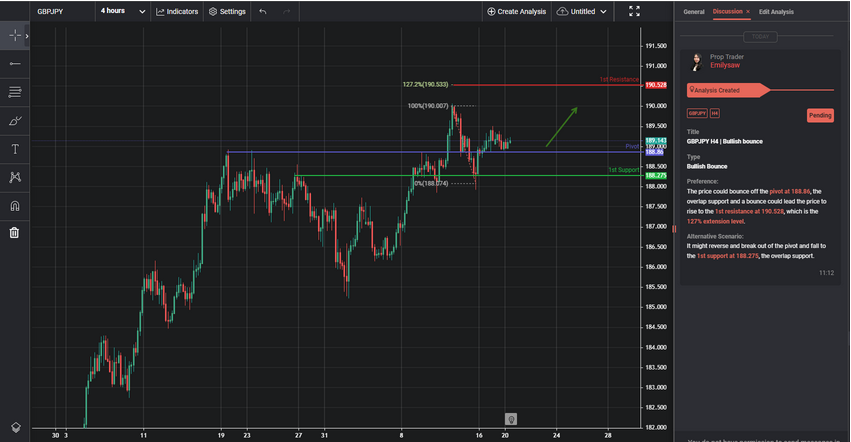Click the title 'GBPJPY H4 | Bullish bounce'
The width and height of the screenshot is (851, 442).
pyautogui.click(x=725, y=141)
